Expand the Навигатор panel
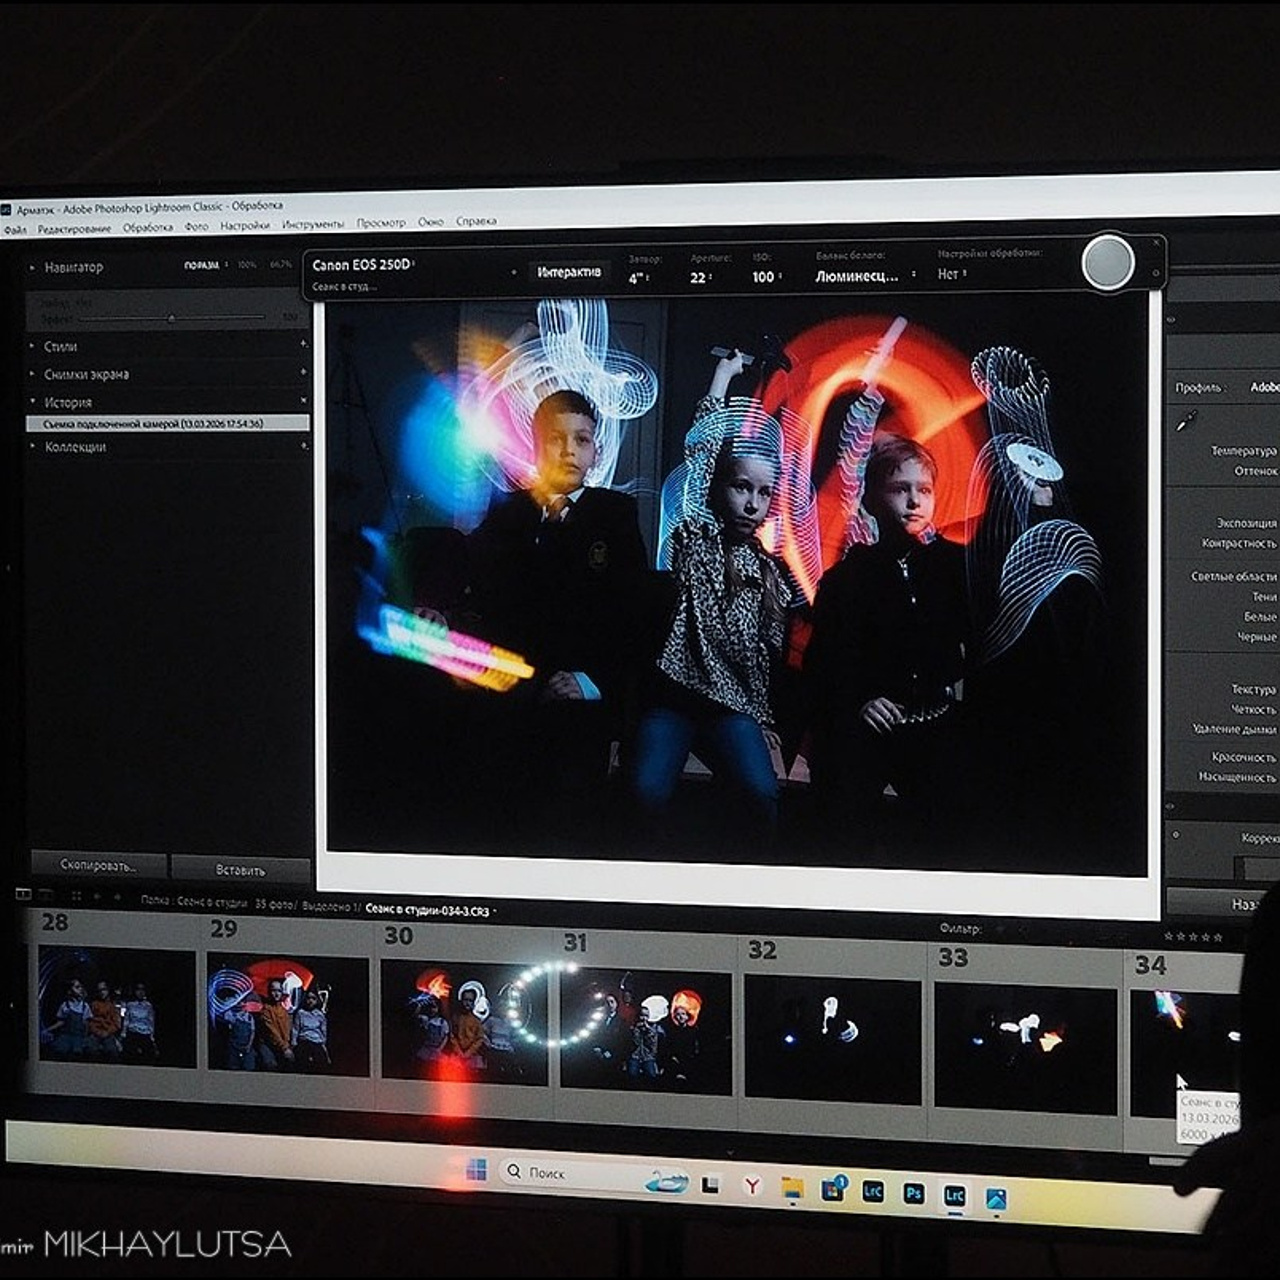The width and height of the screenshot is (1280, 1280). coord(33,267)
